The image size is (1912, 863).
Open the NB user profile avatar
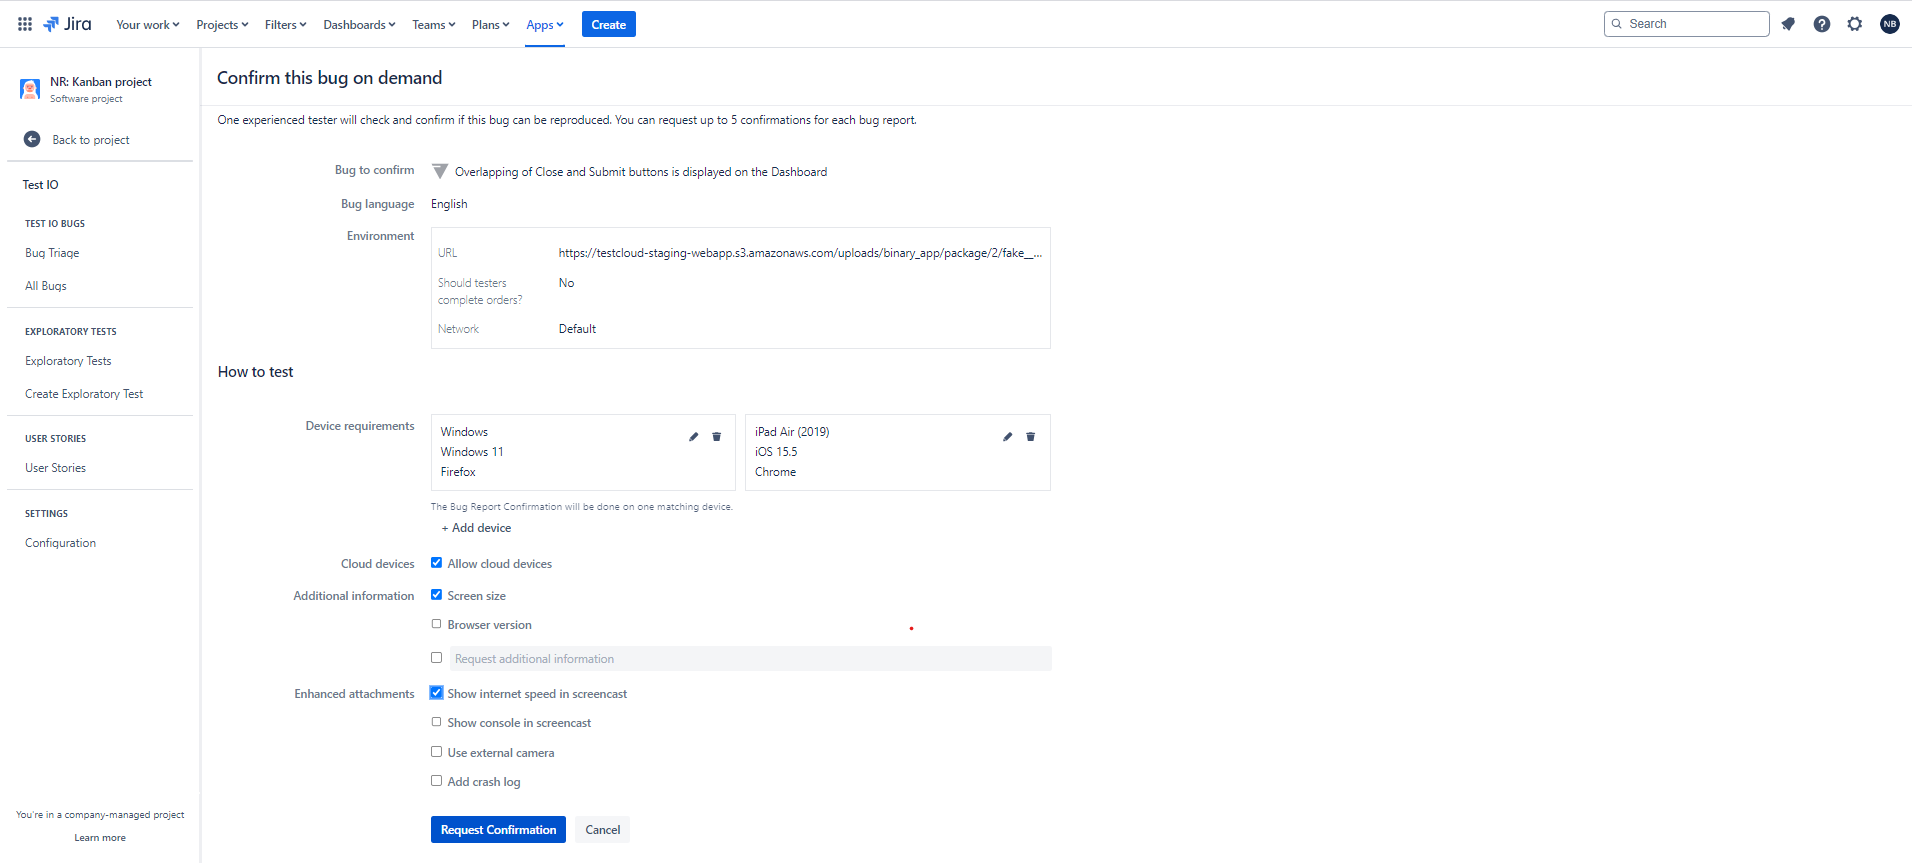pos(1890,24)
